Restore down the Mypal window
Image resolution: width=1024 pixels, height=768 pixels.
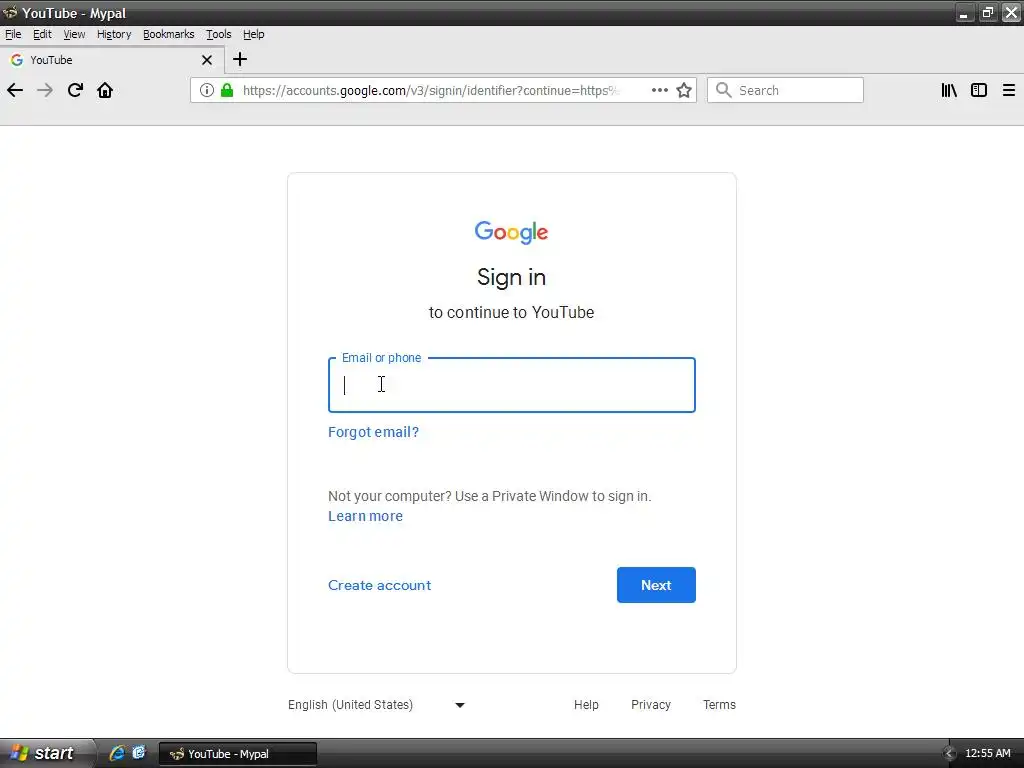click(987, 12)
